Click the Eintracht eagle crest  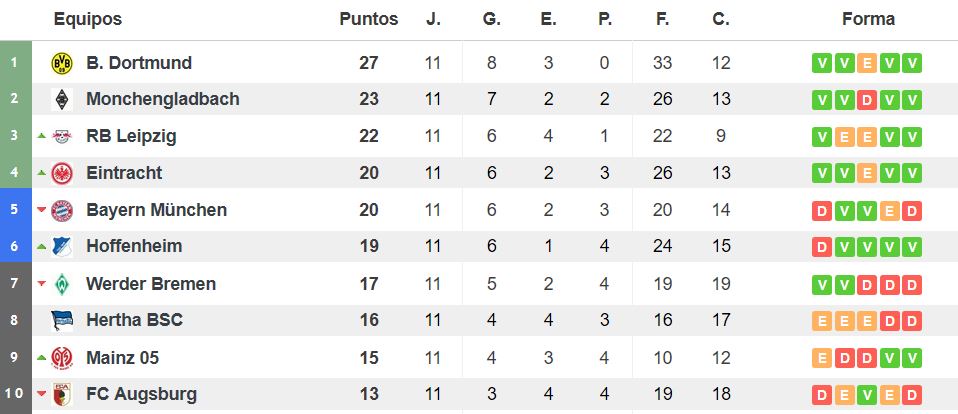coord(62,173)
